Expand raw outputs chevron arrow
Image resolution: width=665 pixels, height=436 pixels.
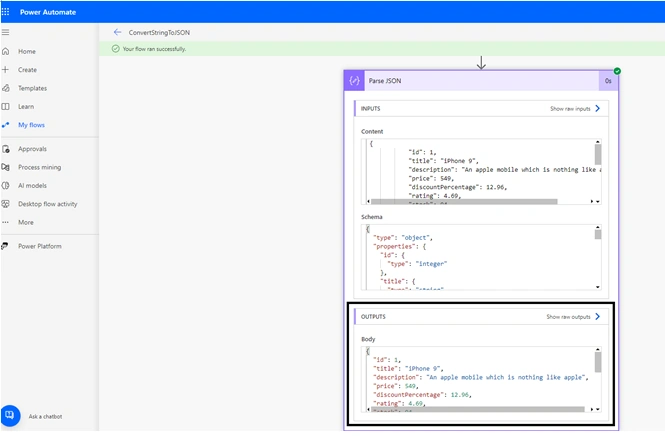pos(598,317)
